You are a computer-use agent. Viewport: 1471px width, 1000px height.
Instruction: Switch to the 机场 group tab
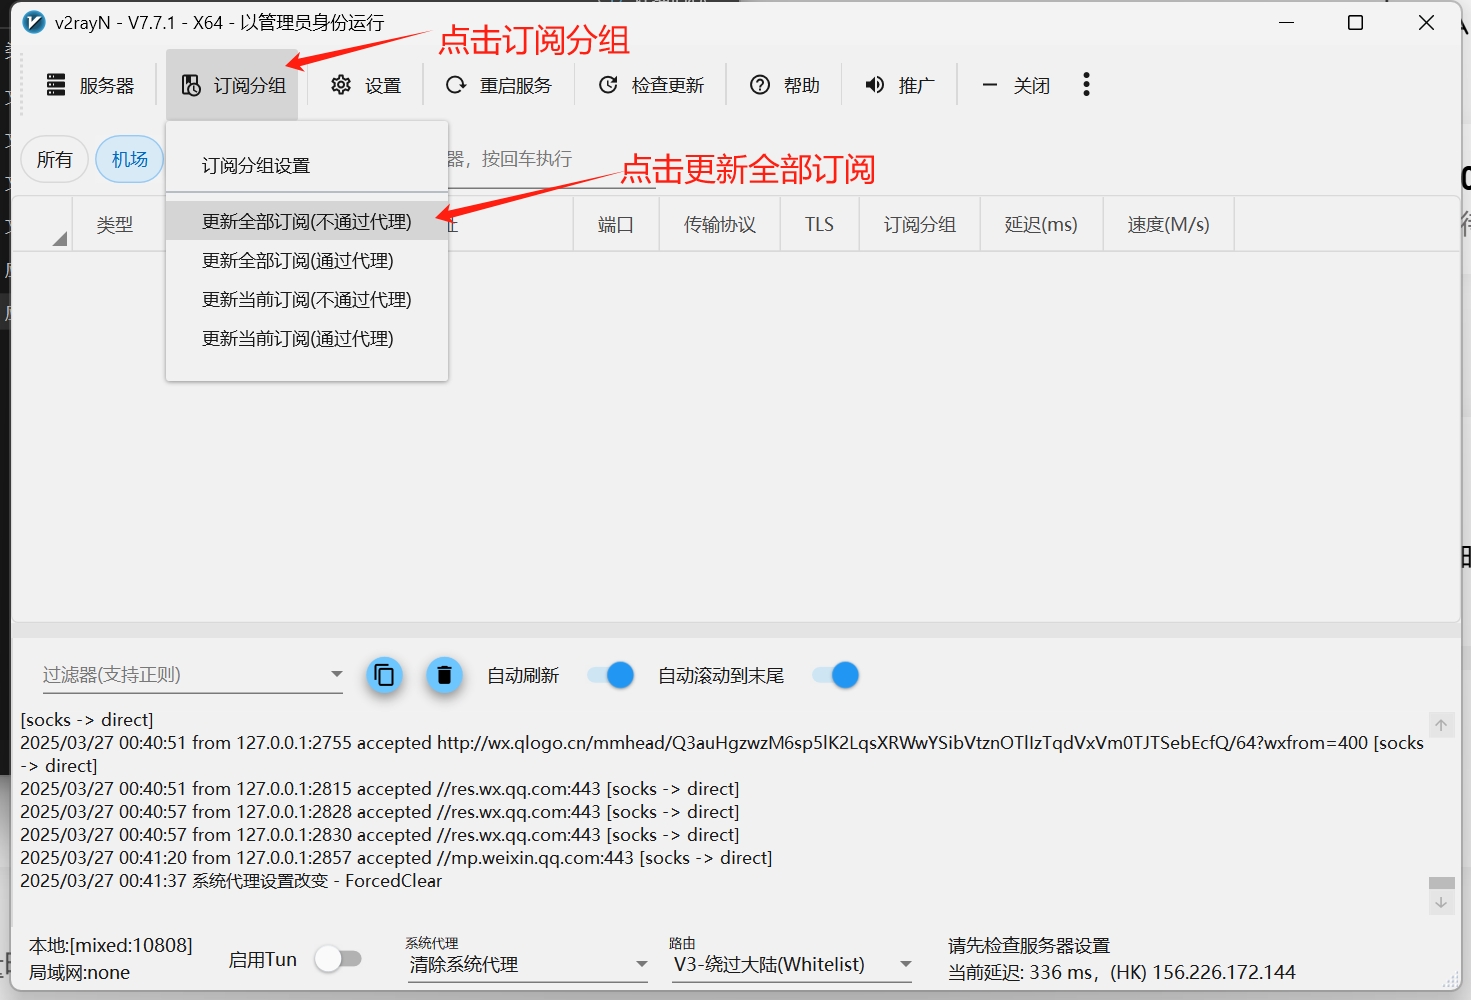coord(130,159)
